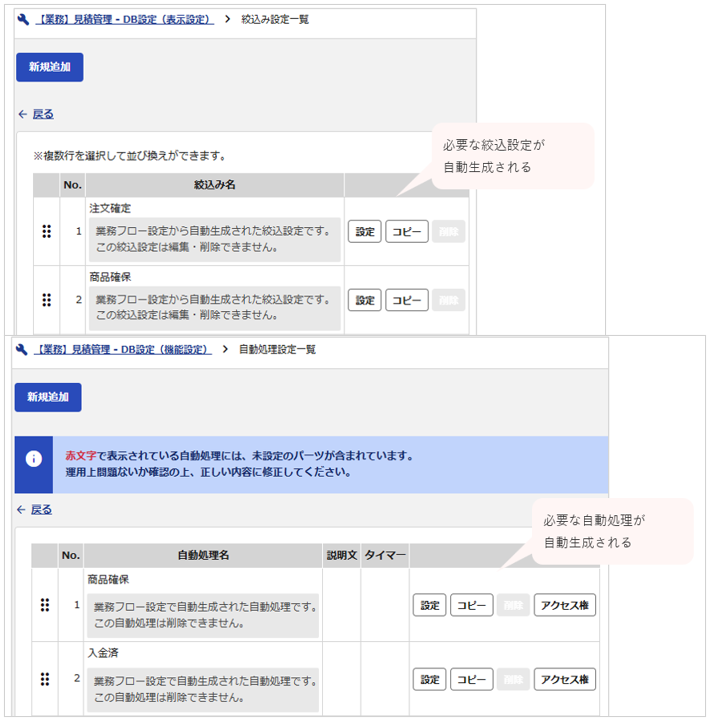Click コピー for 注文確定 filter
Image resolution: width=712 pixels, height=721 pixels.
[407, 231]
